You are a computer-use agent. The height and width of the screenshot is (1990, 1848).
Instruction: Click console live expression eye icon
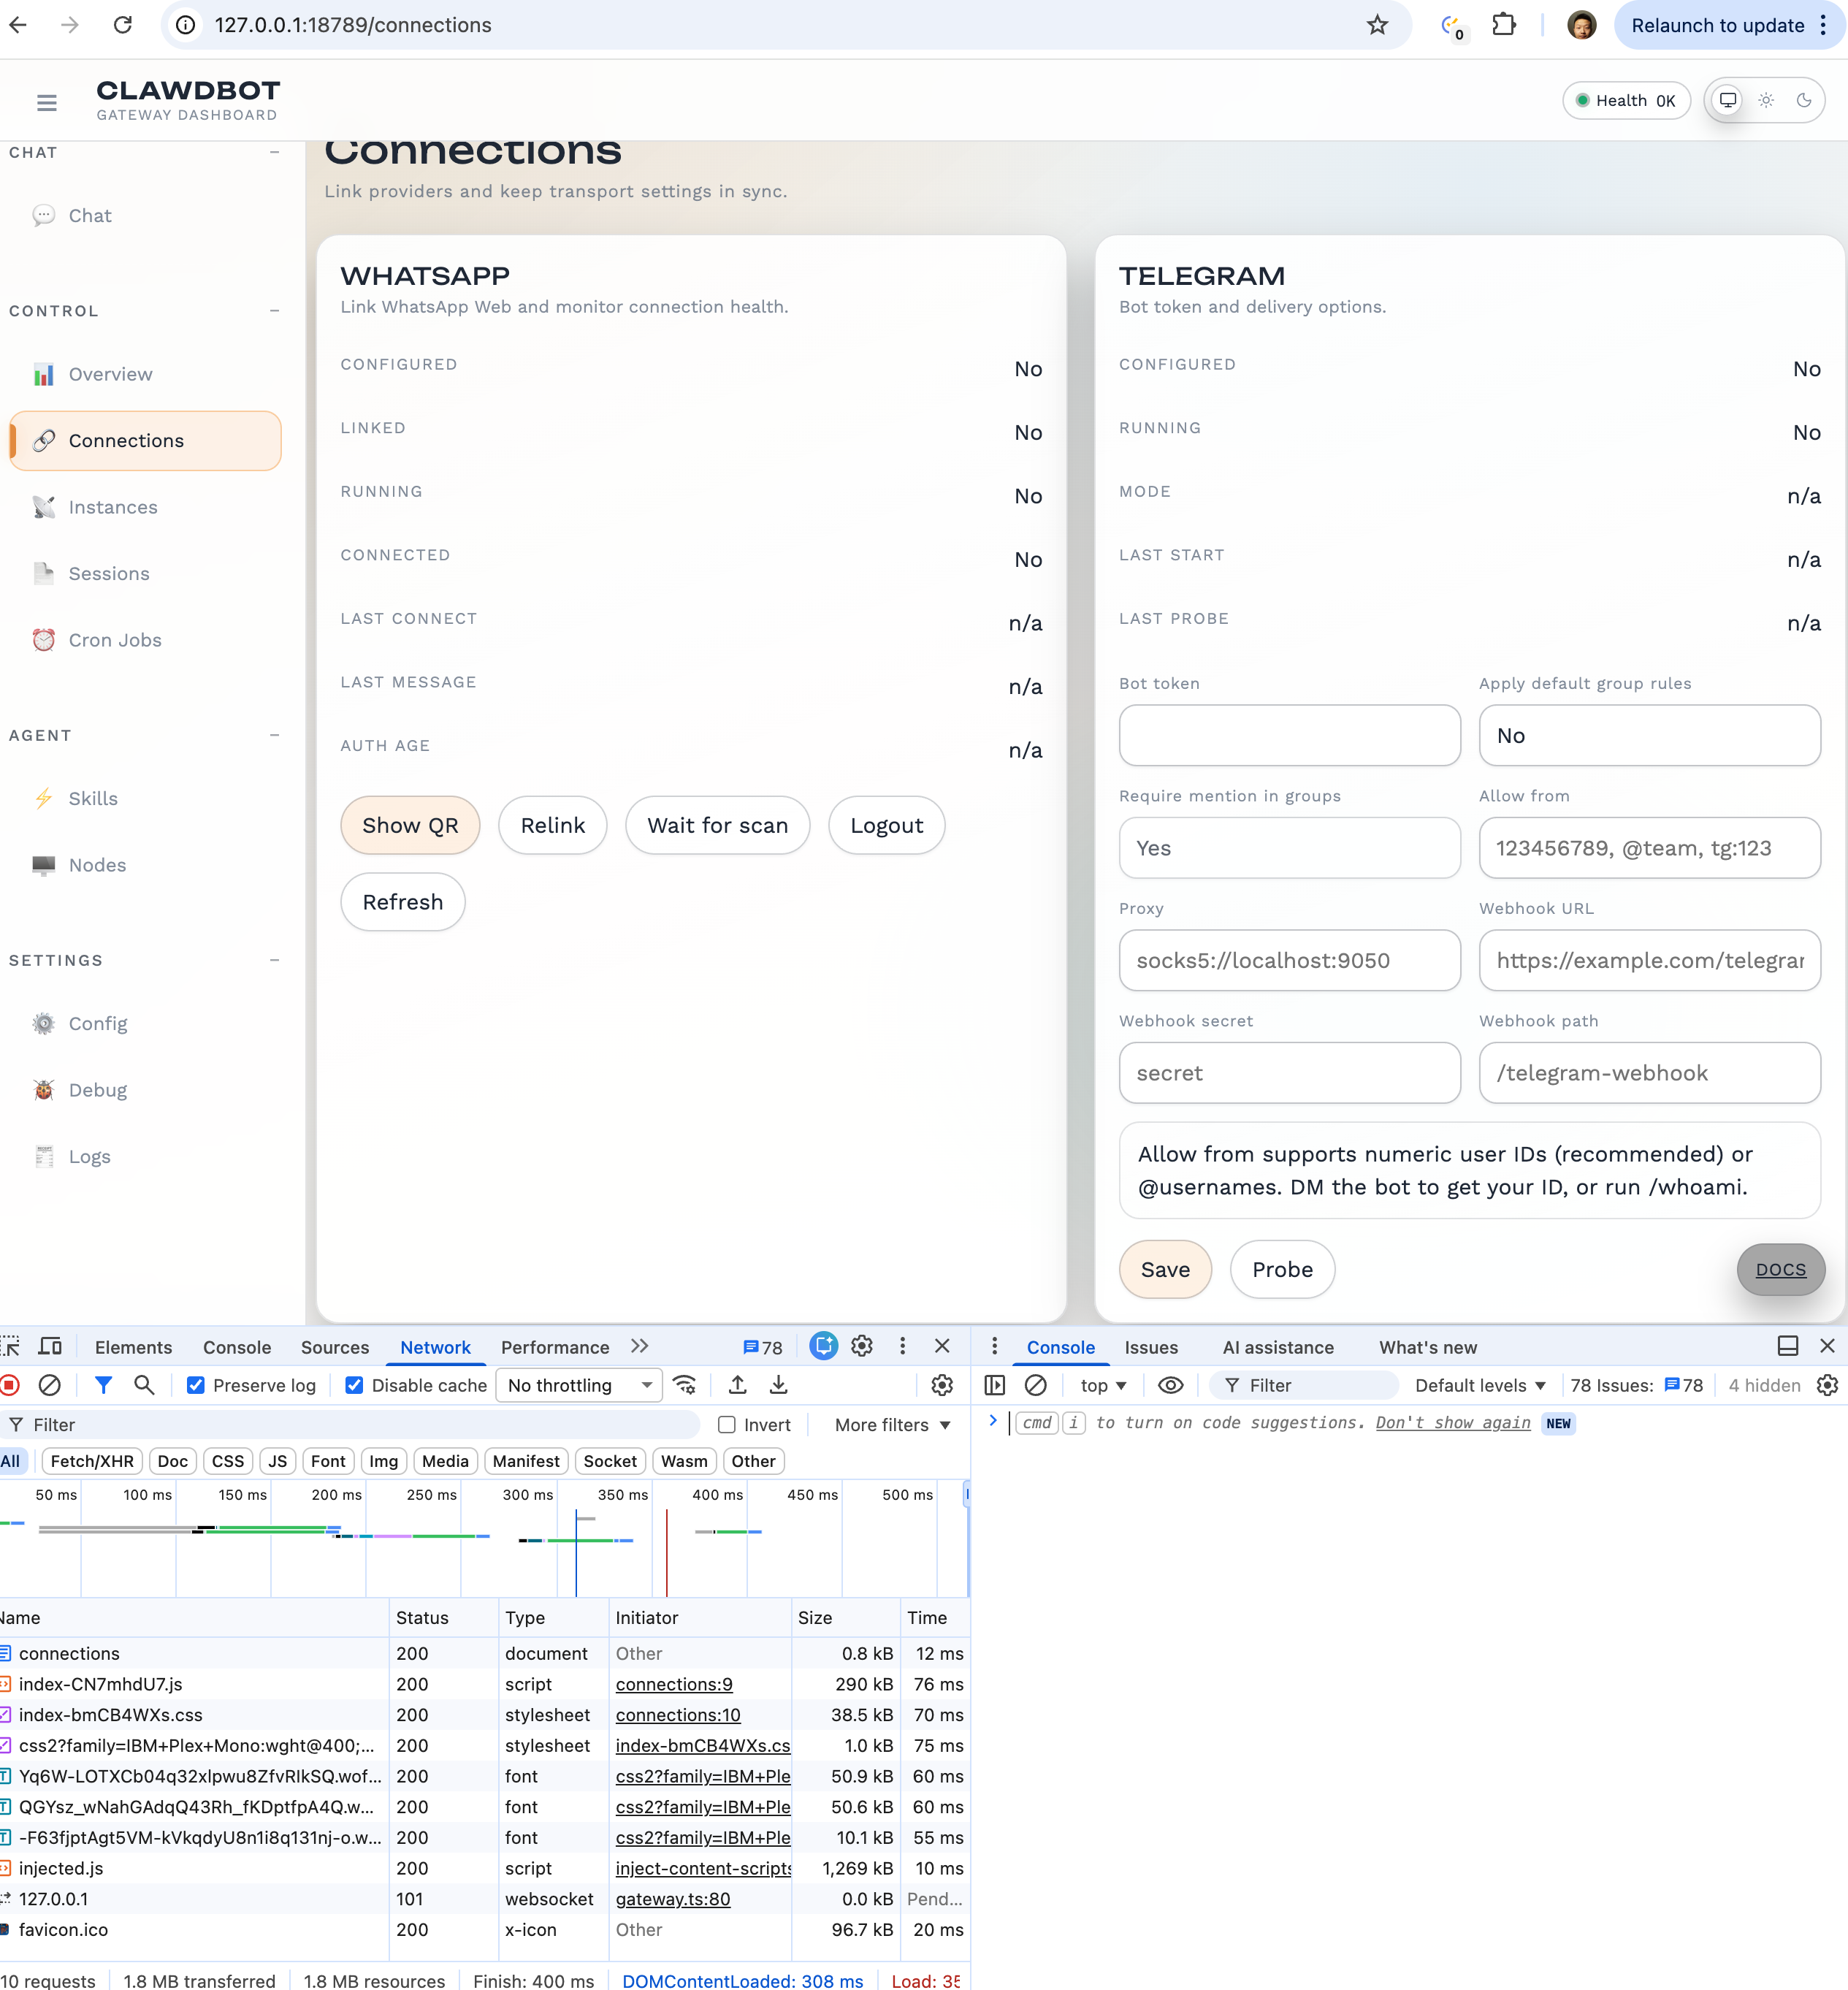tap(1170, 1385)
